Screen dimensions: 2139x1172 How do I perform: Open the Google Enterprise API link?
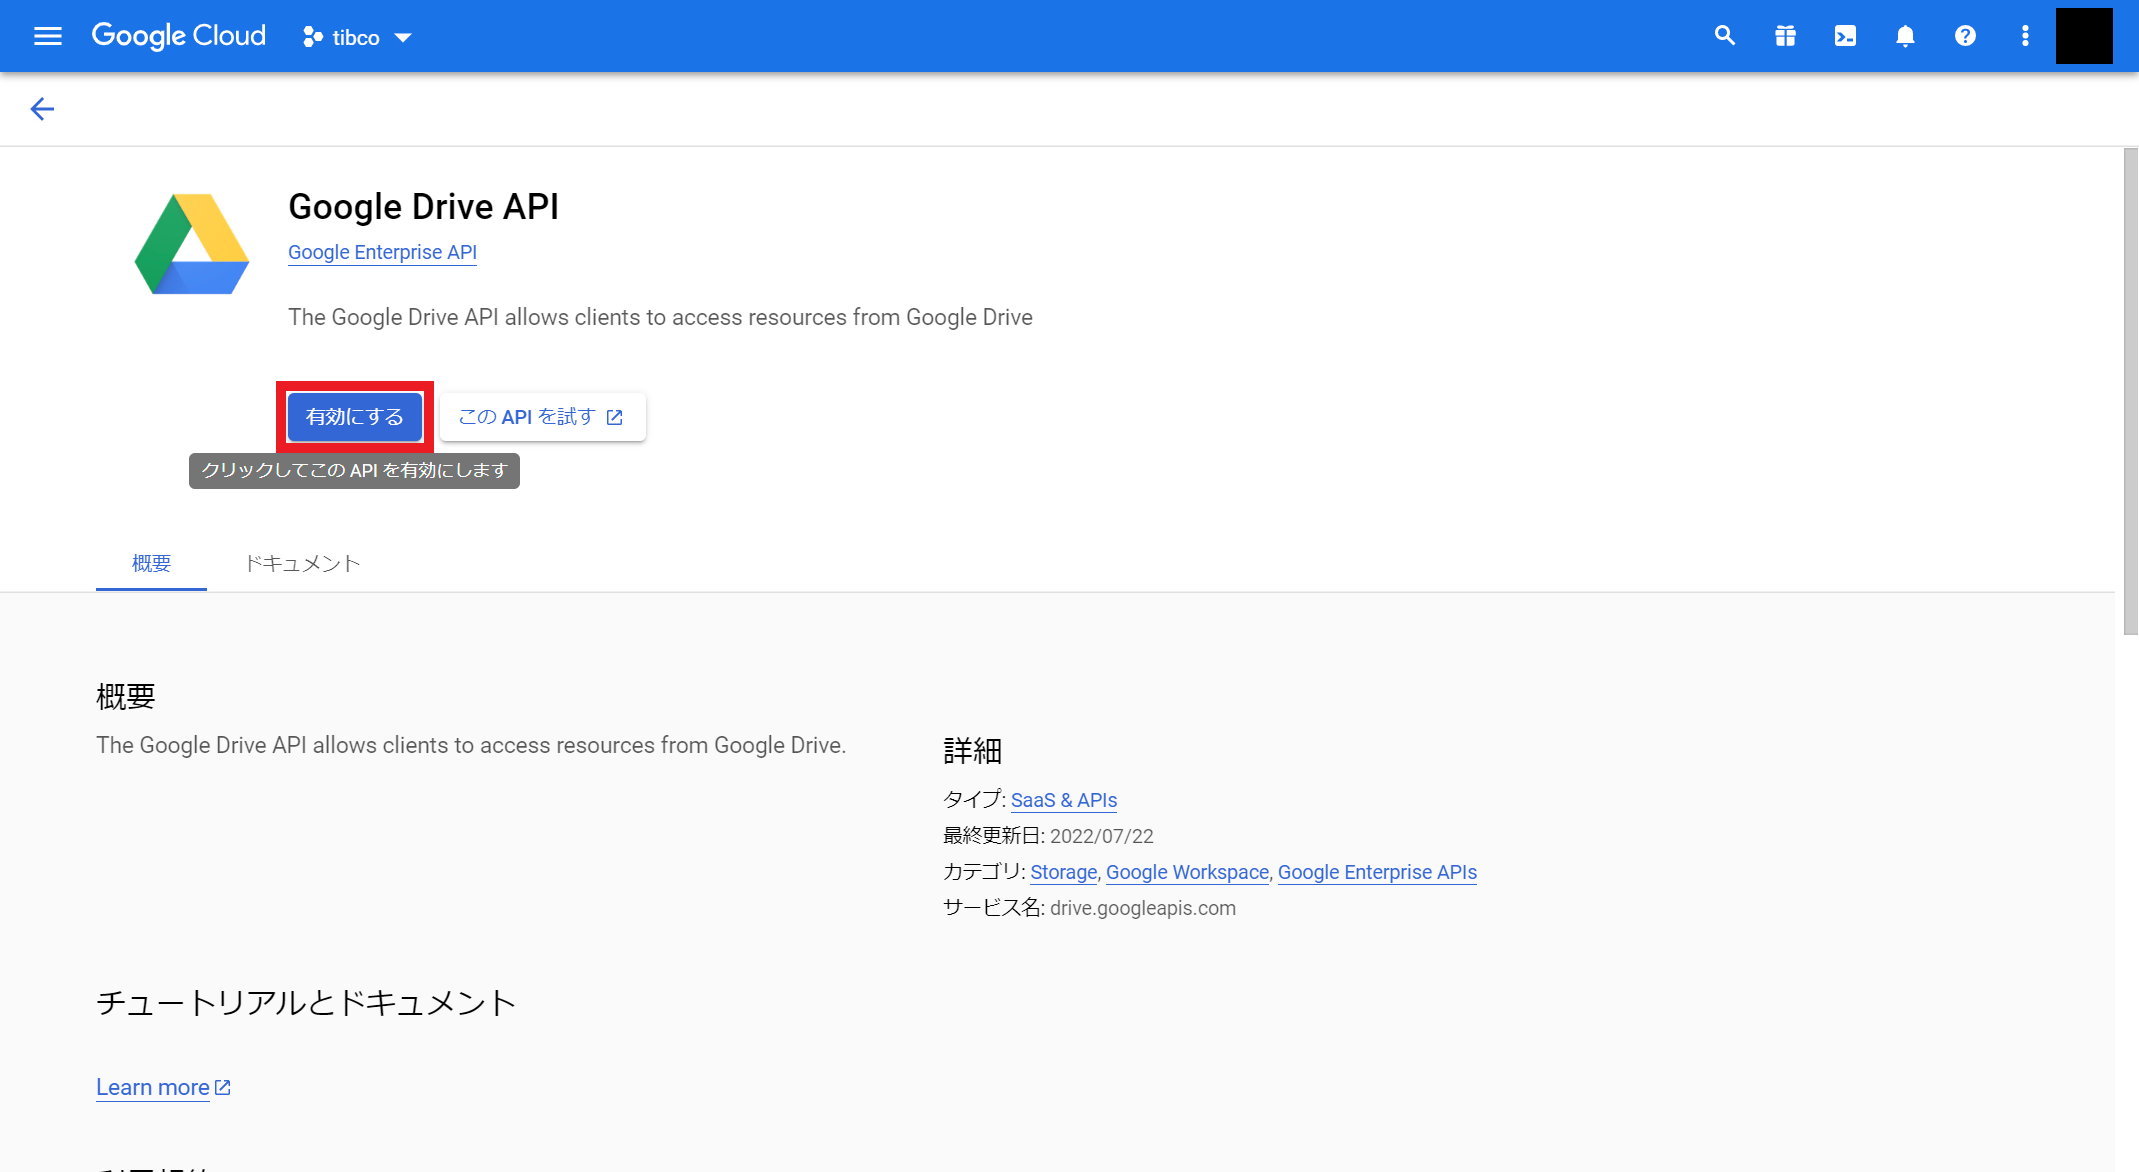(382, 253)
